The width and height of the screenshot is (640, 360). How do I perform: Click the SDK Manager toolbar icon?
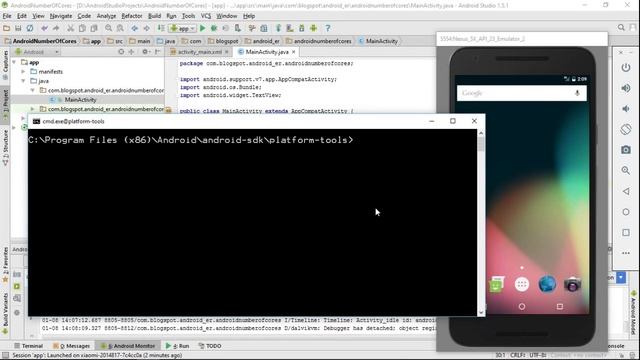tap(302, 28)
